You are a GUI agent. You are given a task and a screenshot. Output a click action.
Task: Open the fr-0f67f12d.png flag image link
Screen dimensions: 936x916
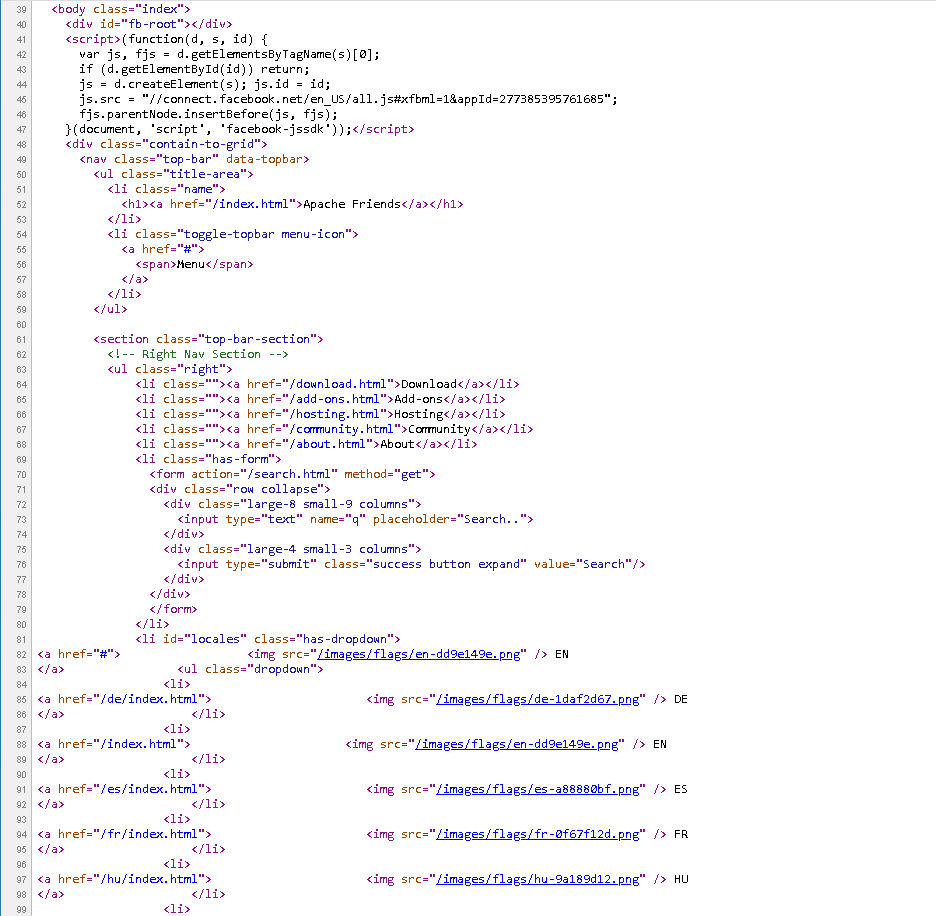[537, 834]
